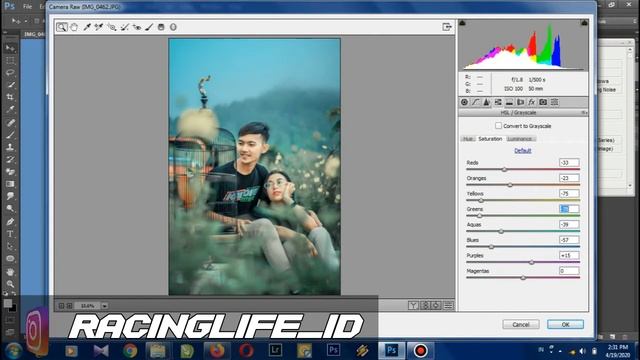This screenshot has height=360, width=640.
Task: Switch to the Saturation tab
Action: (490, 139)
